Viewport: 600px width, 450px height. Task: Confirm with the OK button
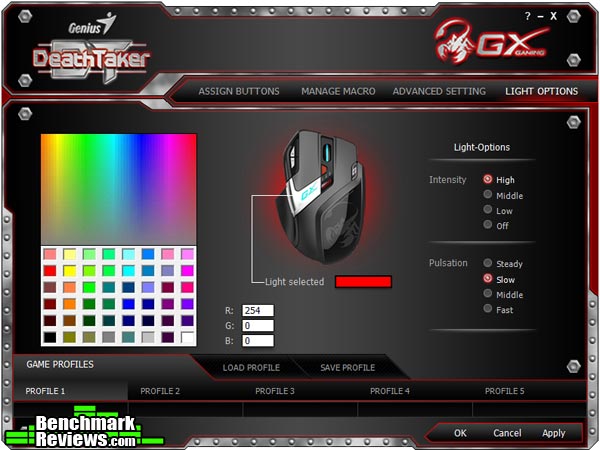pyautogui.click(x=460, y=433)
